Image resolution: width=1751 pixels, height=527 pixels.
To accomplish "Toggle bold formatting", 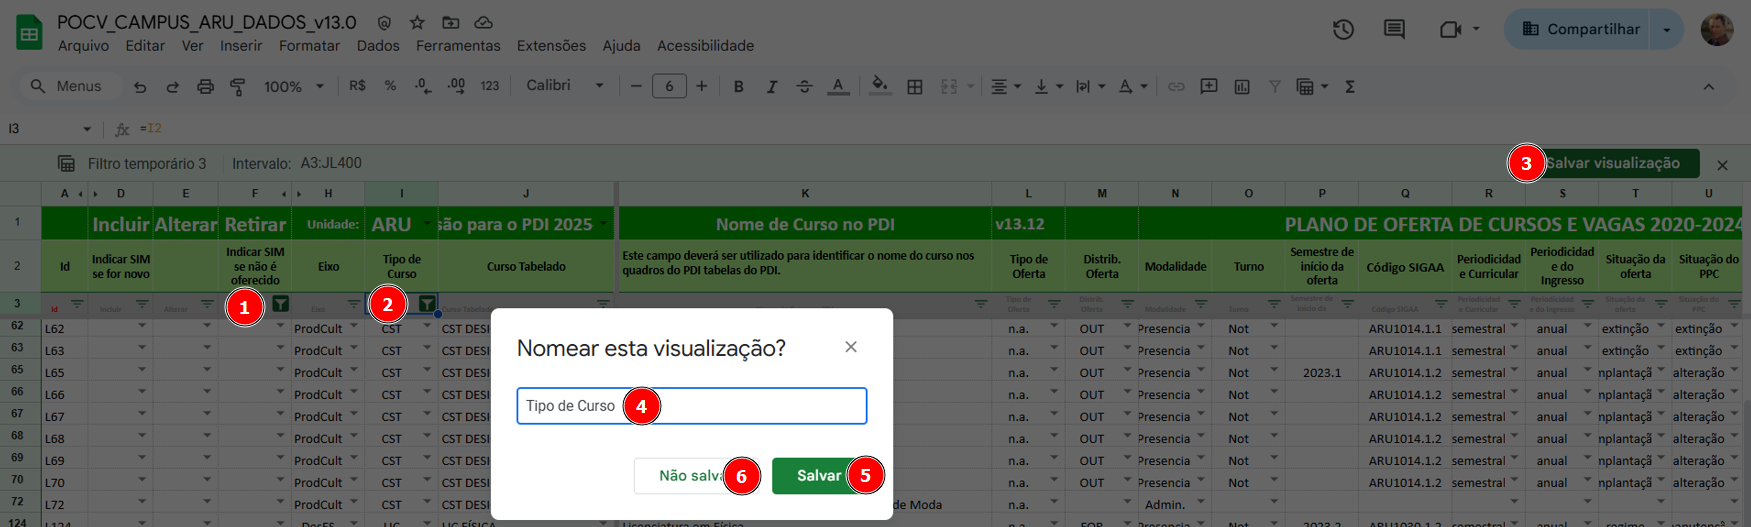I will [738, 87].
